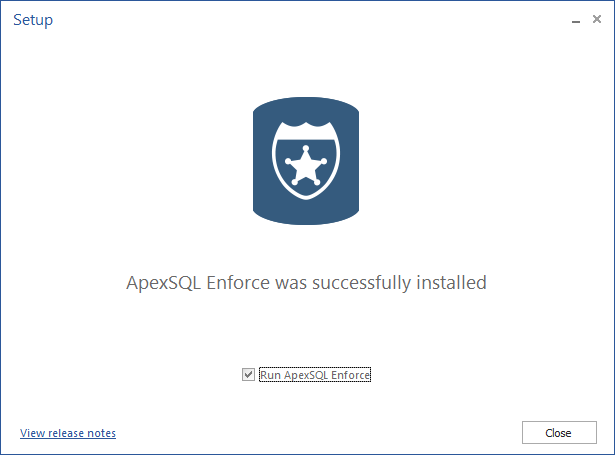
Task: Disable running ApexSQL Enforce after setup
Action: tap(248, 375)
